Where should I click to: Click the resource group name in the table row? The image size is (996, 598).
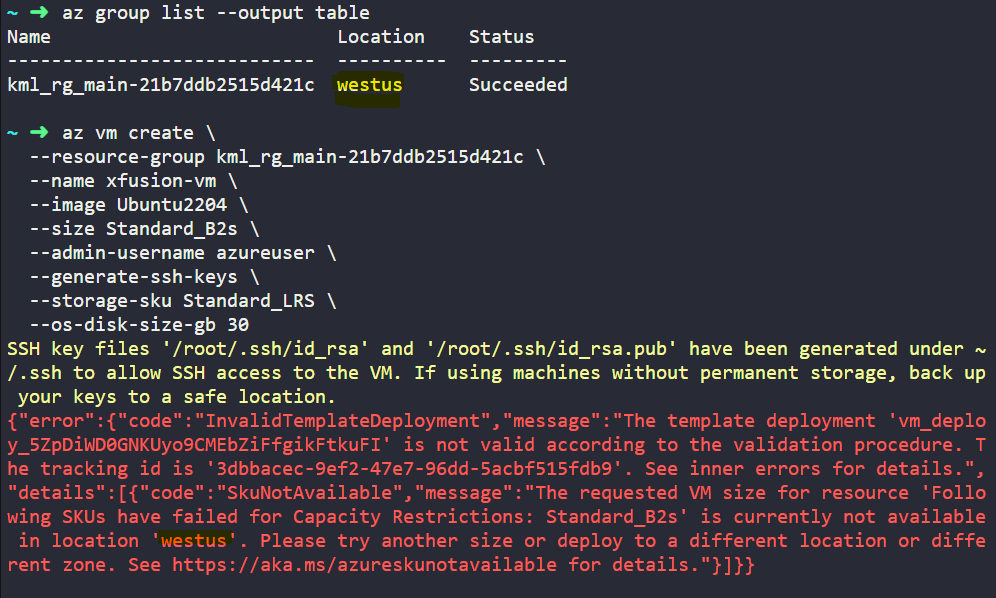click(x=161, y=85)
